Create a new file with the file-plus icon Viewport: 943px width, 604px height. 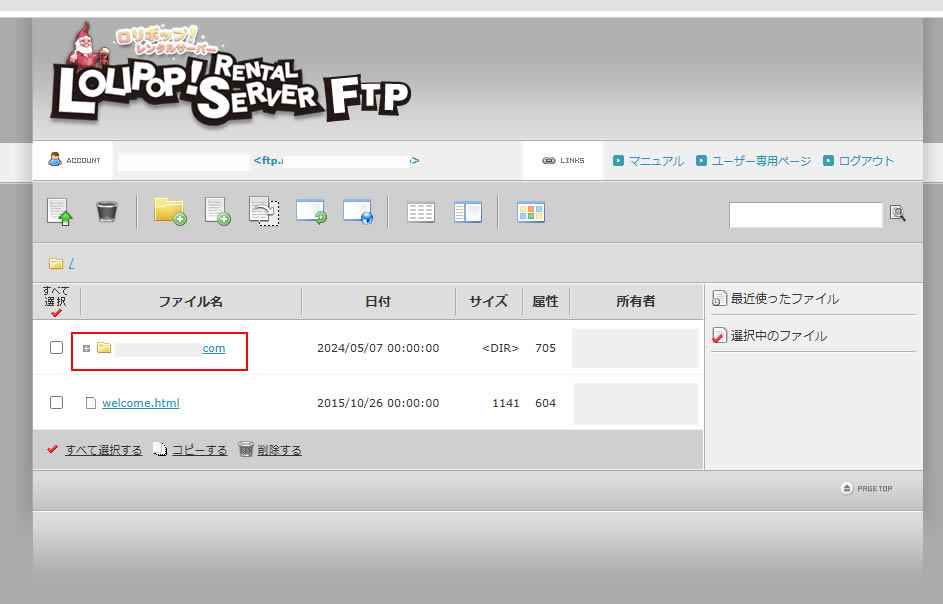pyautogui.click(x=217, y=211)
